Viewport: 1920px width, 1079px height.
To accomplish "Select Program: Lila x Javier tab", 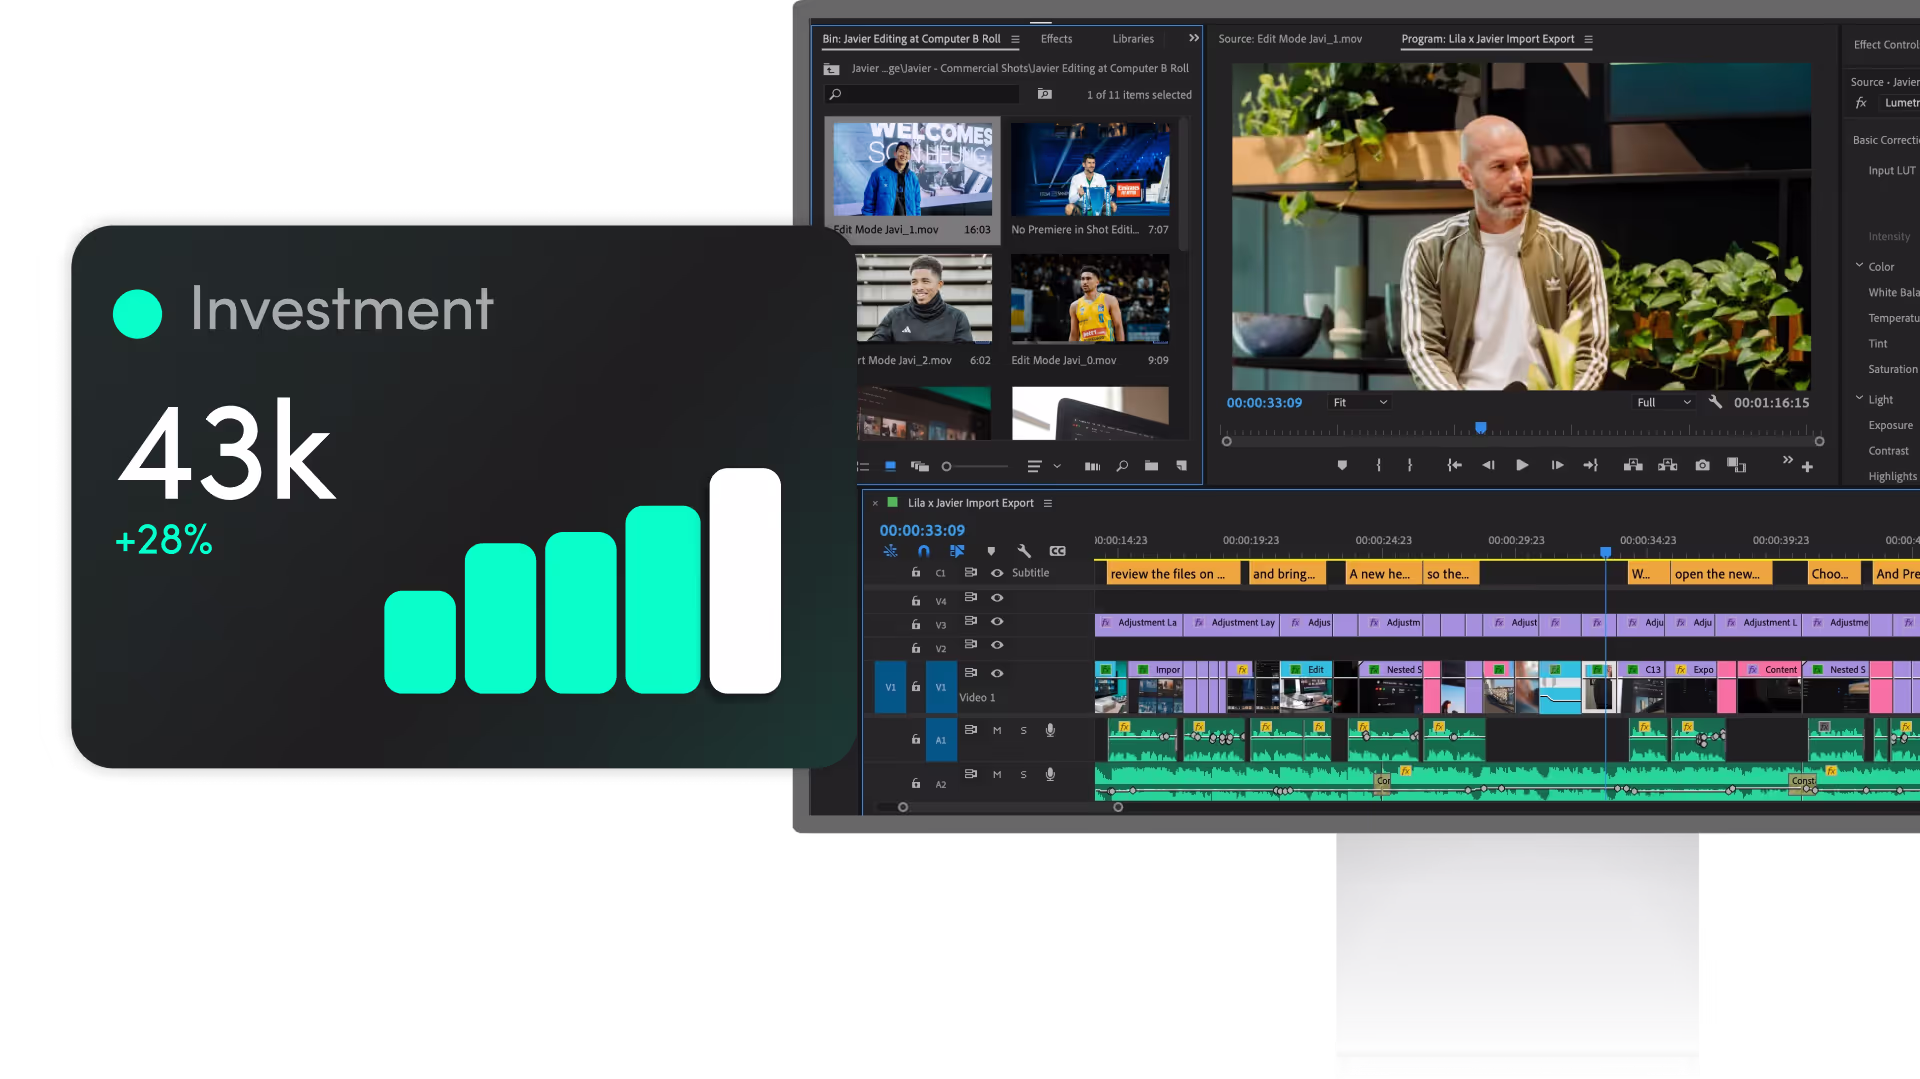I will pos(1487,39).
